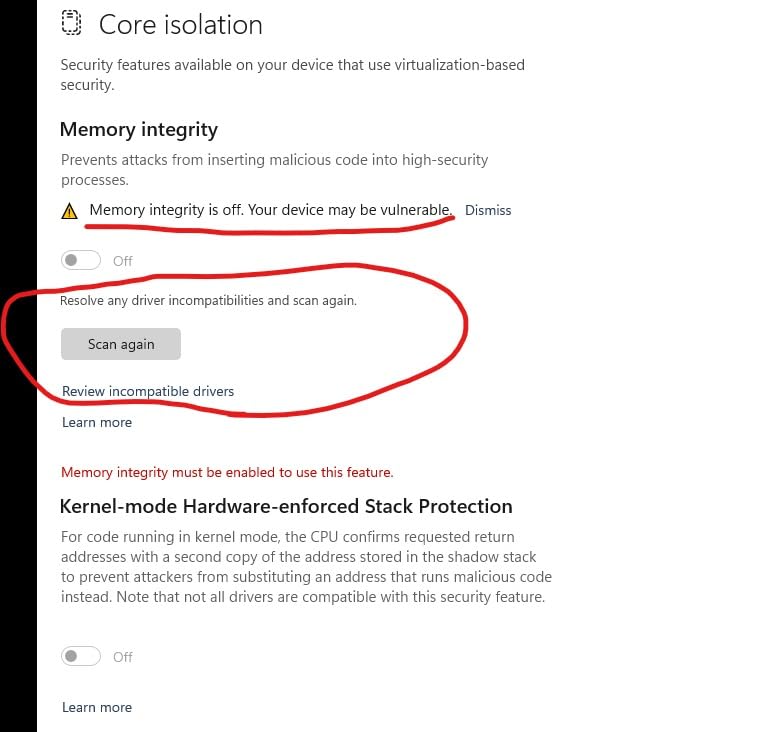Open Review incompatible drivers link

[148, 391]
